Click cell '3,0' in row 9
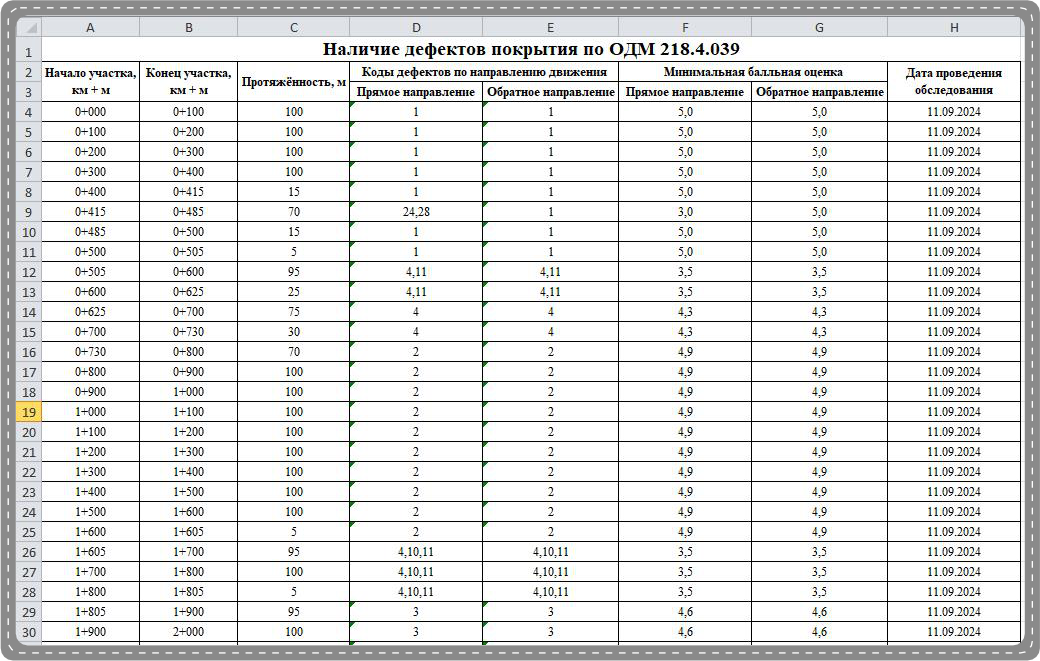Viewport: 1040px width, 661px height. point(684,211)
